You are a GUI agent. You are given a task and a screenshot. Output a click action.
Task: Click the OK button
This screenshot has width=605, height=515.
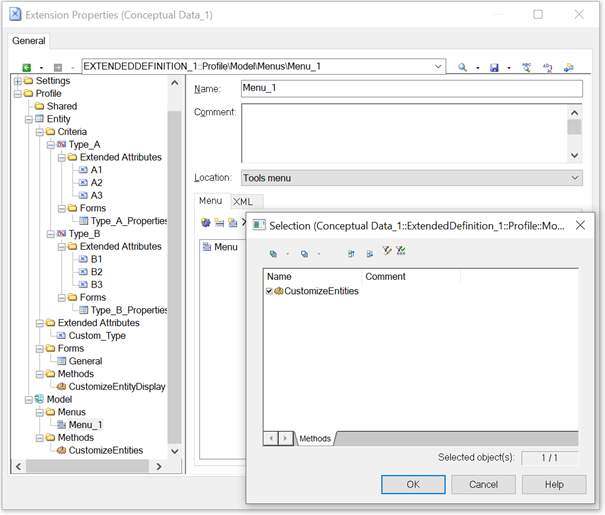(413, 484)
